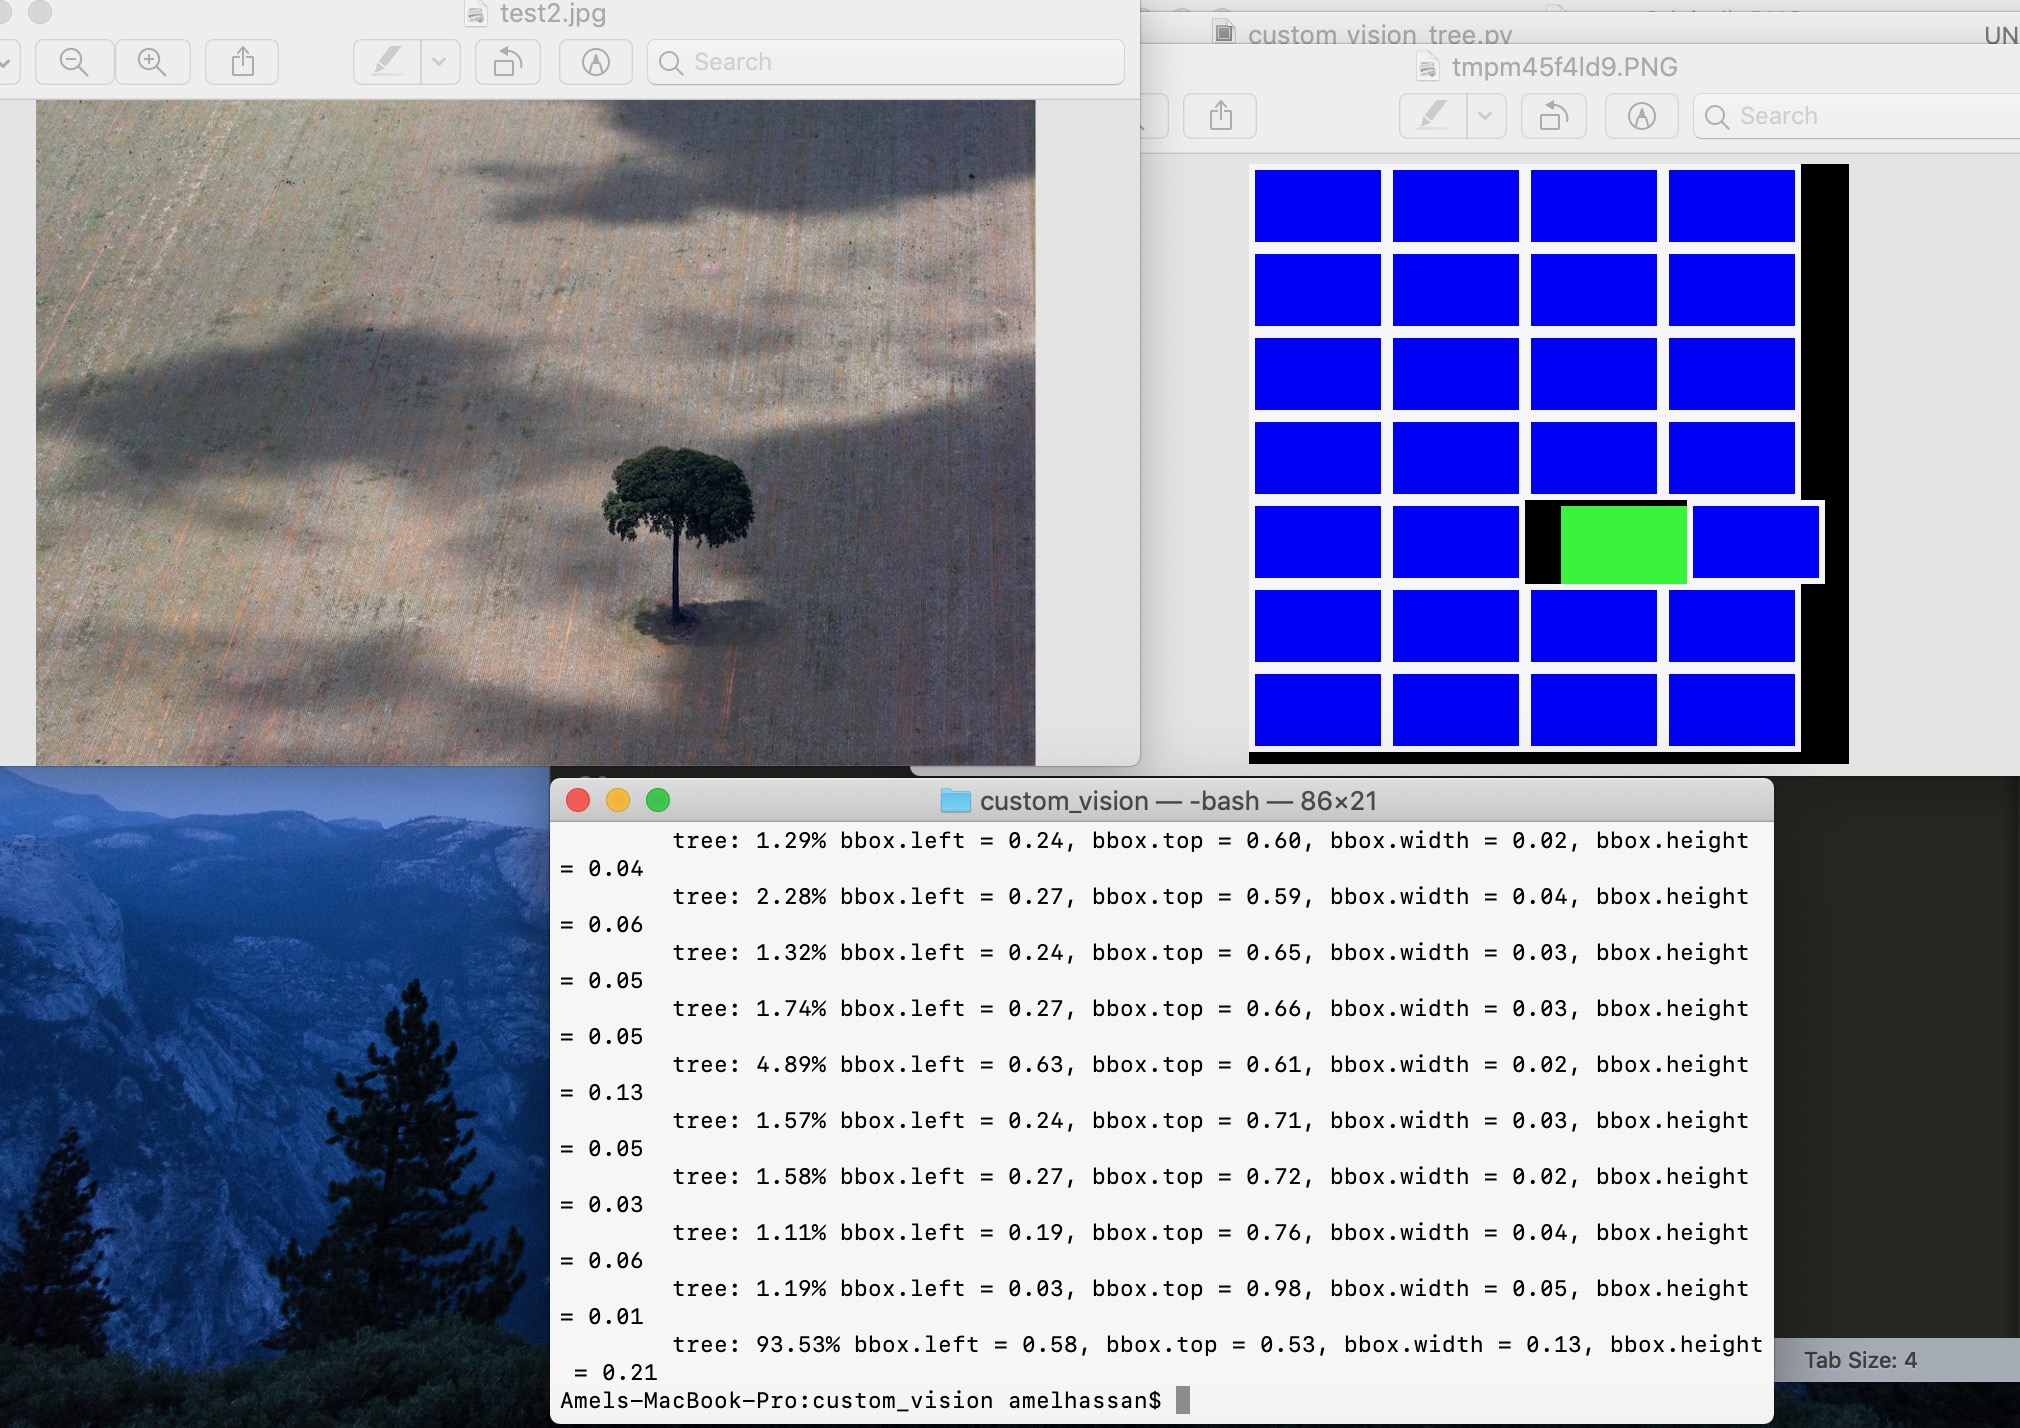
Task: Click rotate icon in tmpm45f4ld9.PNG toolbar
Action: (x=1553, y=116)
